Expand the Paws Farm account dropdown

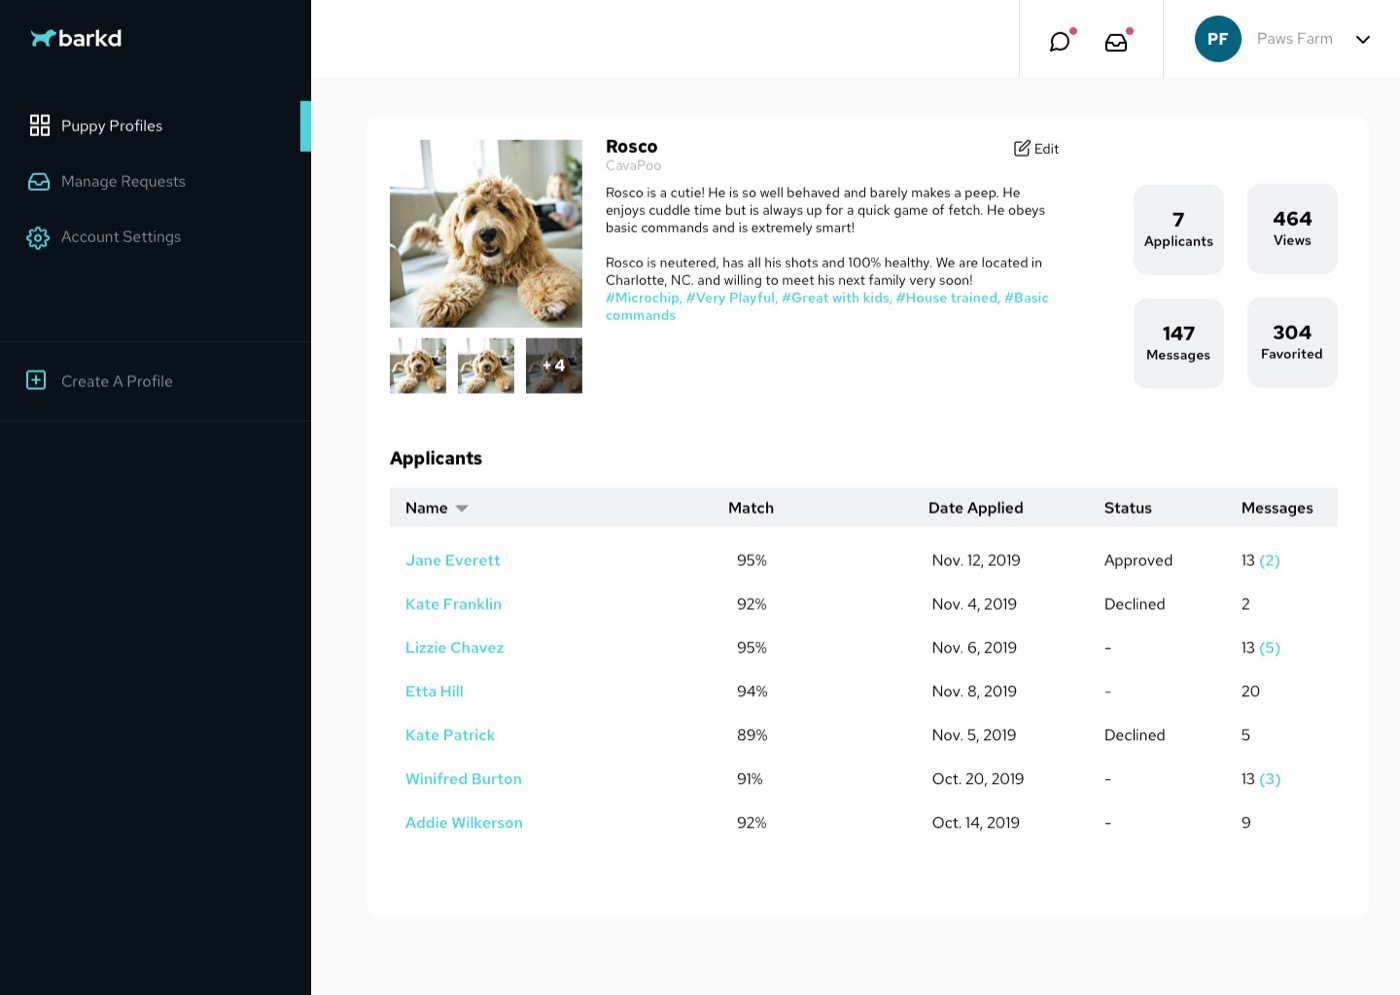pyautogui.click(x=1363, y=40)
